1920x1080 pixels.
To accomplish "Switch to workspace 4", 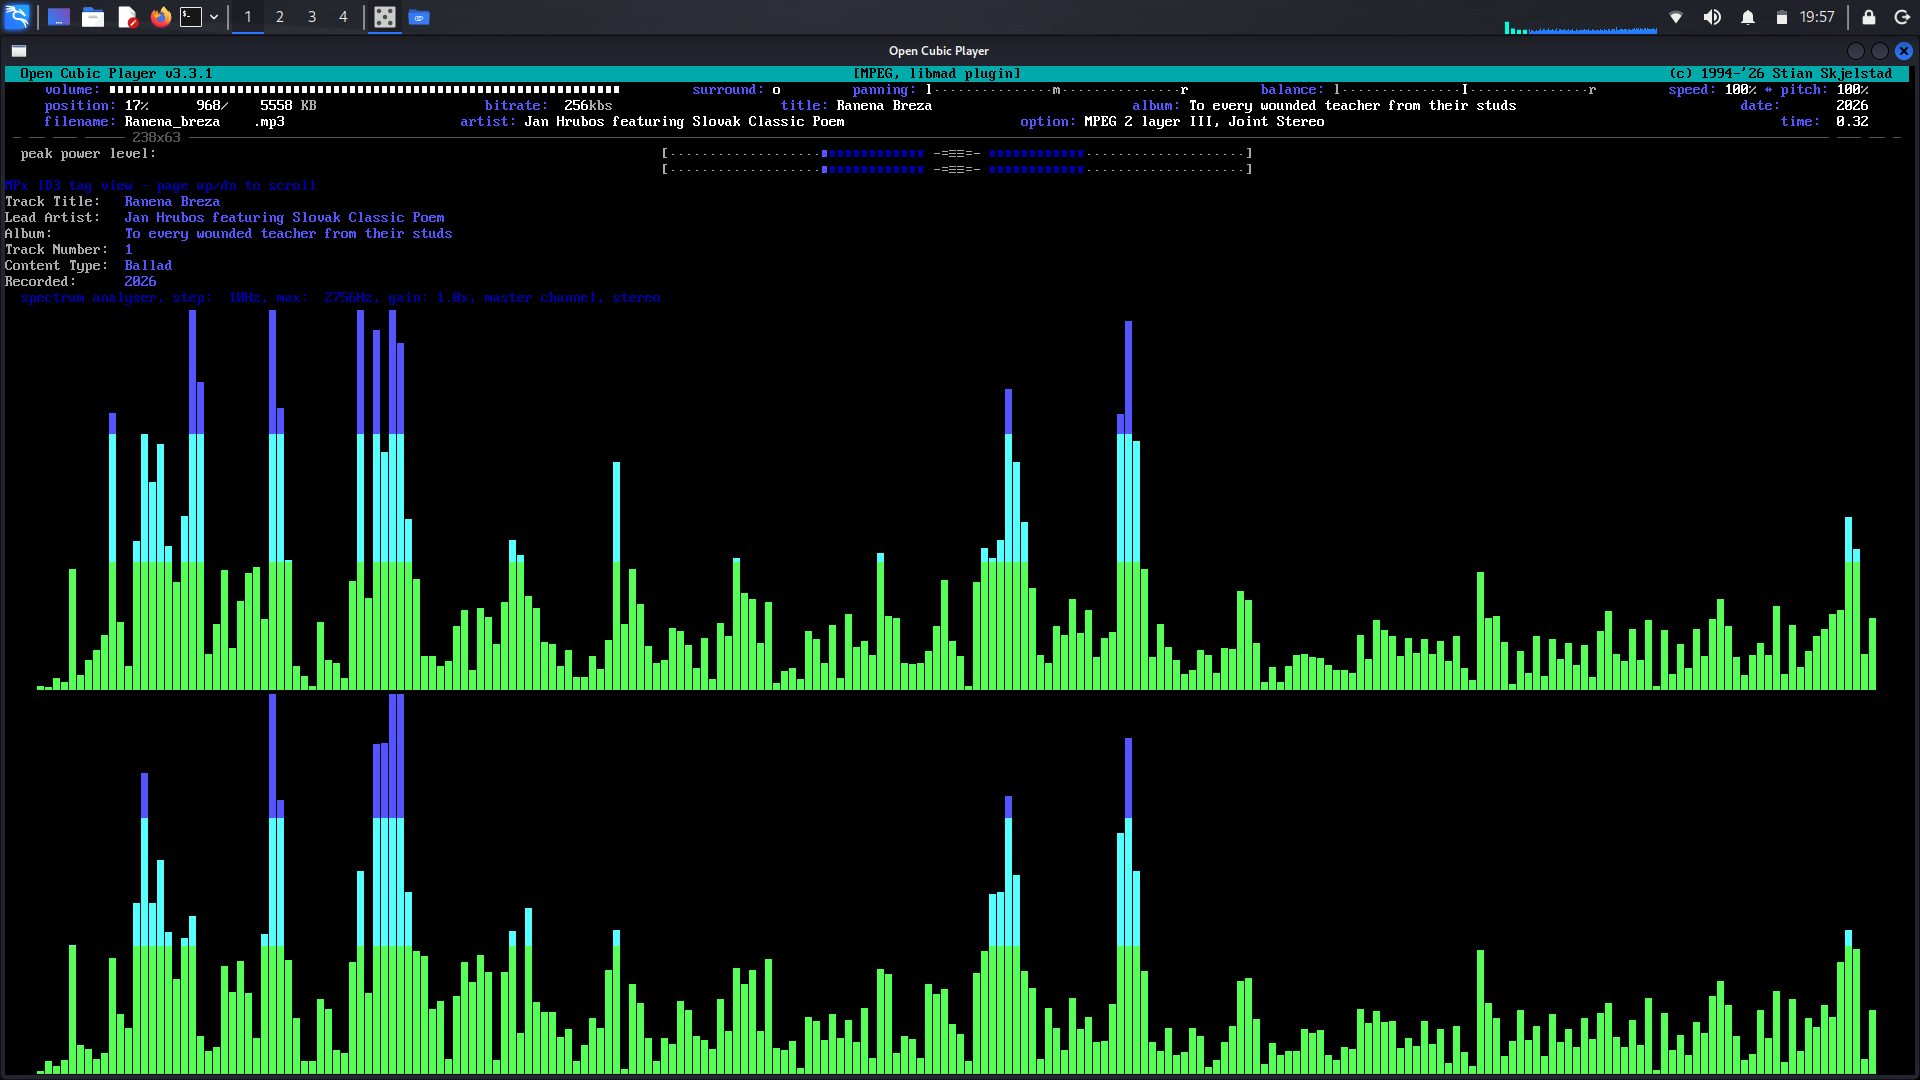I will tap(343, 17).
